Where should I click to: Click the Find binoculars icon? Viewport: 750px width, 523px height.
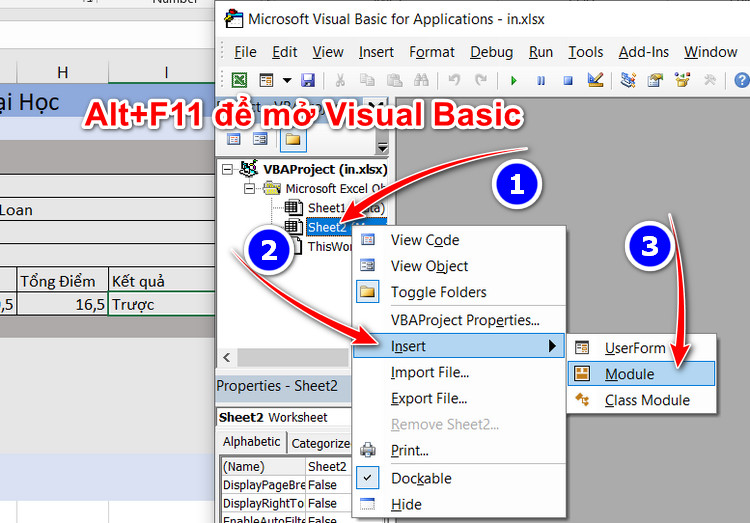click(x=421, y=80)
